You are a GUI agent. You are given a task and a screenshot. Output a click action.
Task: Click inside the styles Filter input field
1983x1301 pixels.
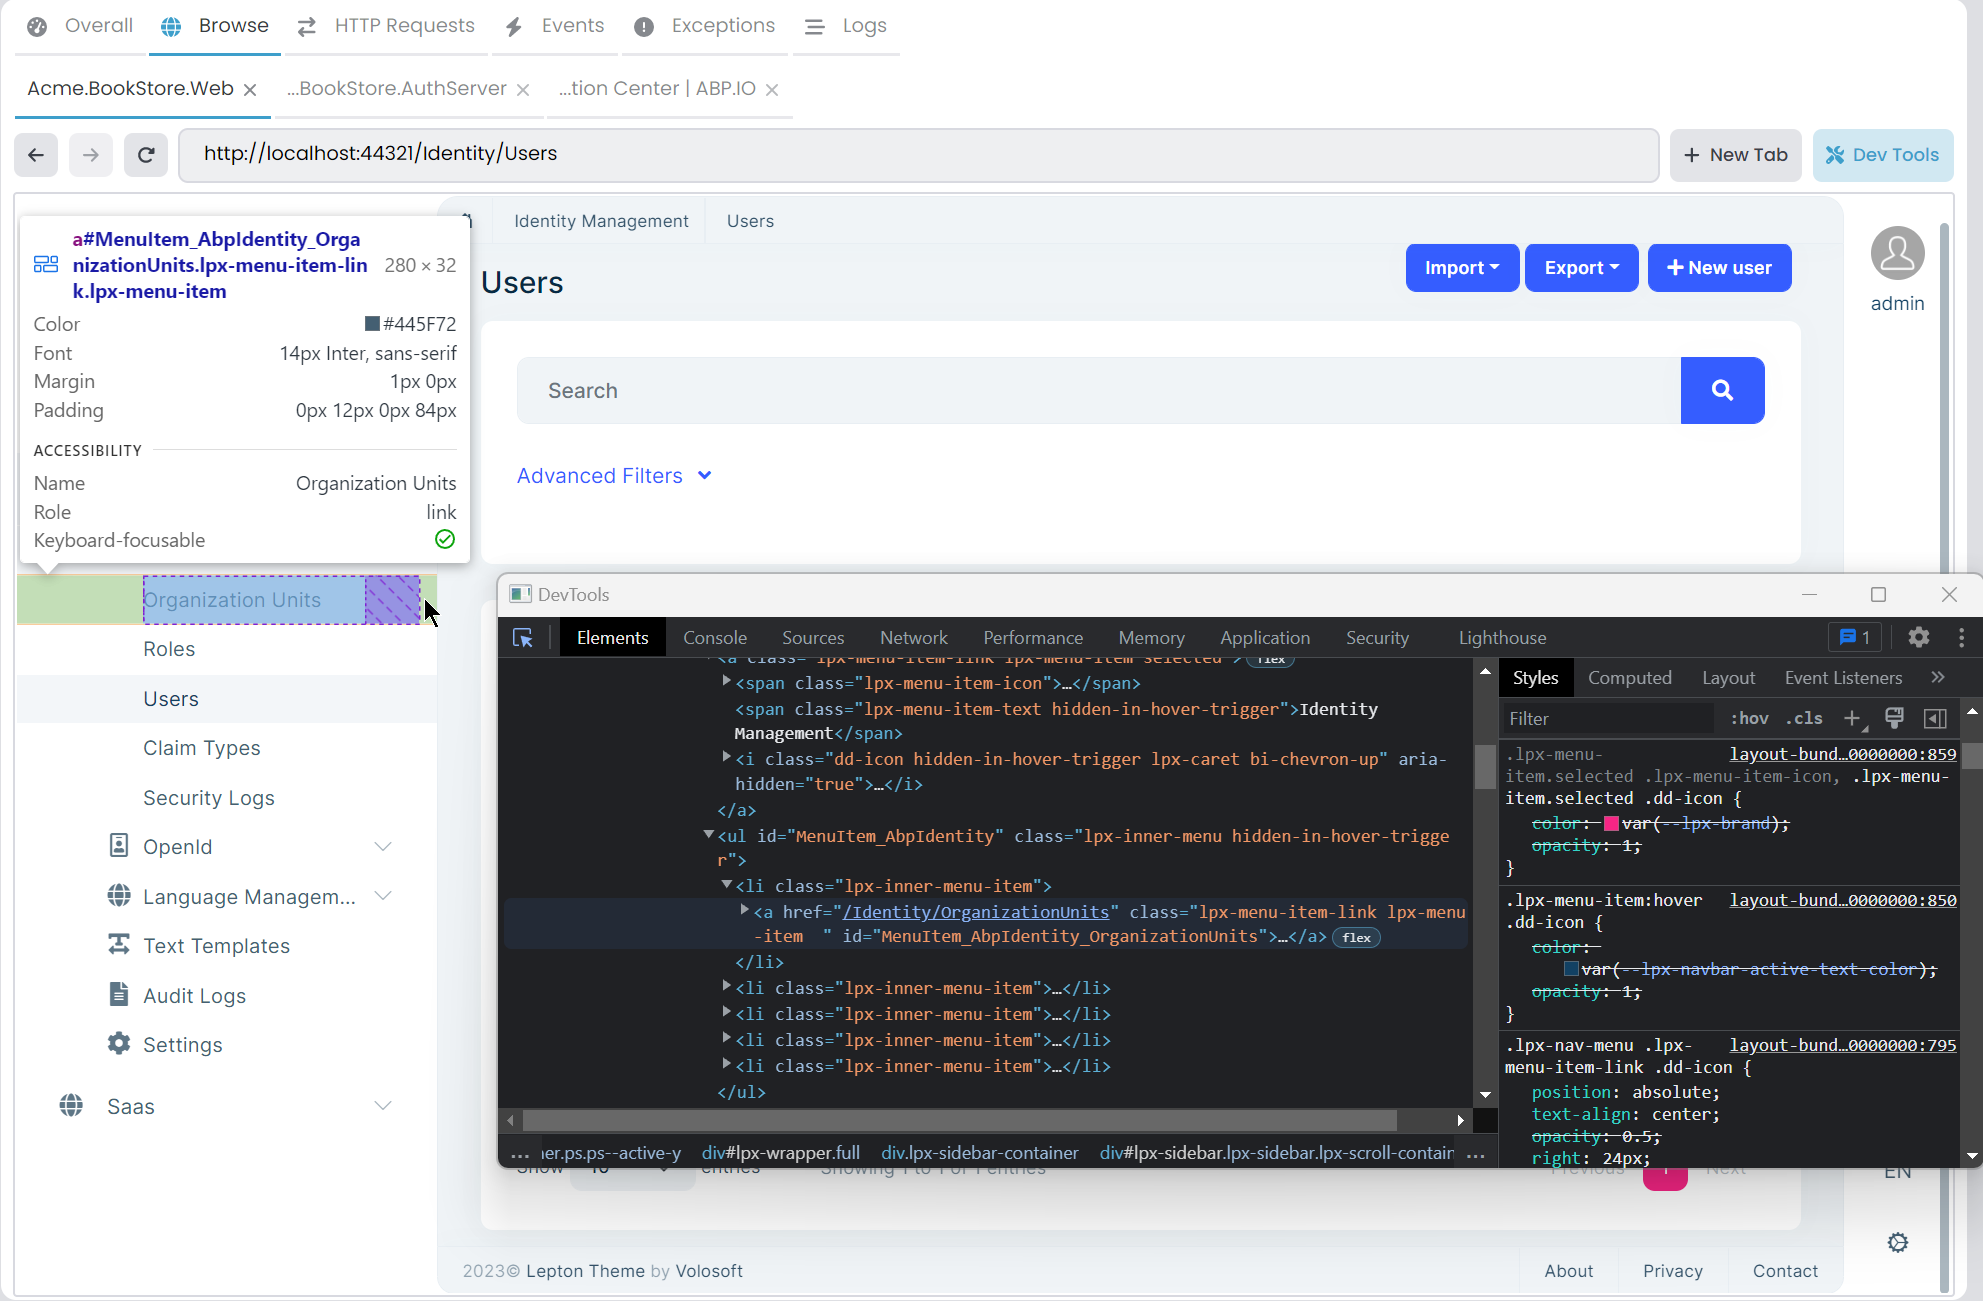(x=1600, y=718)
